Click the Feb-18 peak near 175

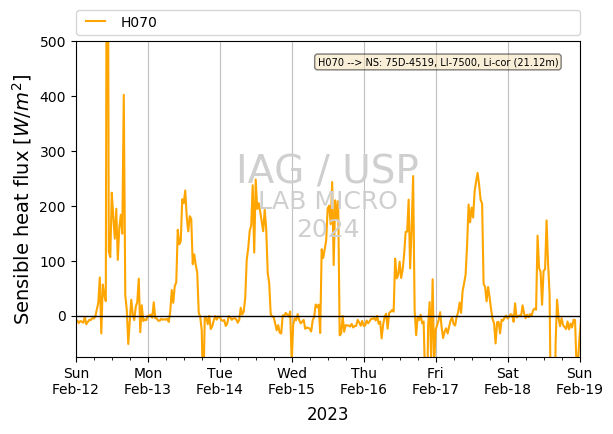pos(547,221)
